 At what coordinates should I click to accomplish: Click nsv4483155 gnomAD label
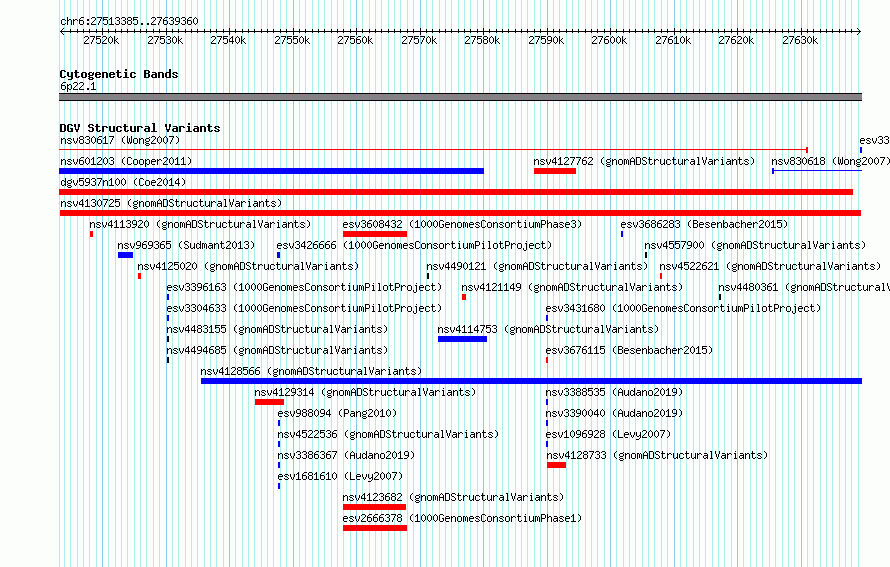[278, 329]
